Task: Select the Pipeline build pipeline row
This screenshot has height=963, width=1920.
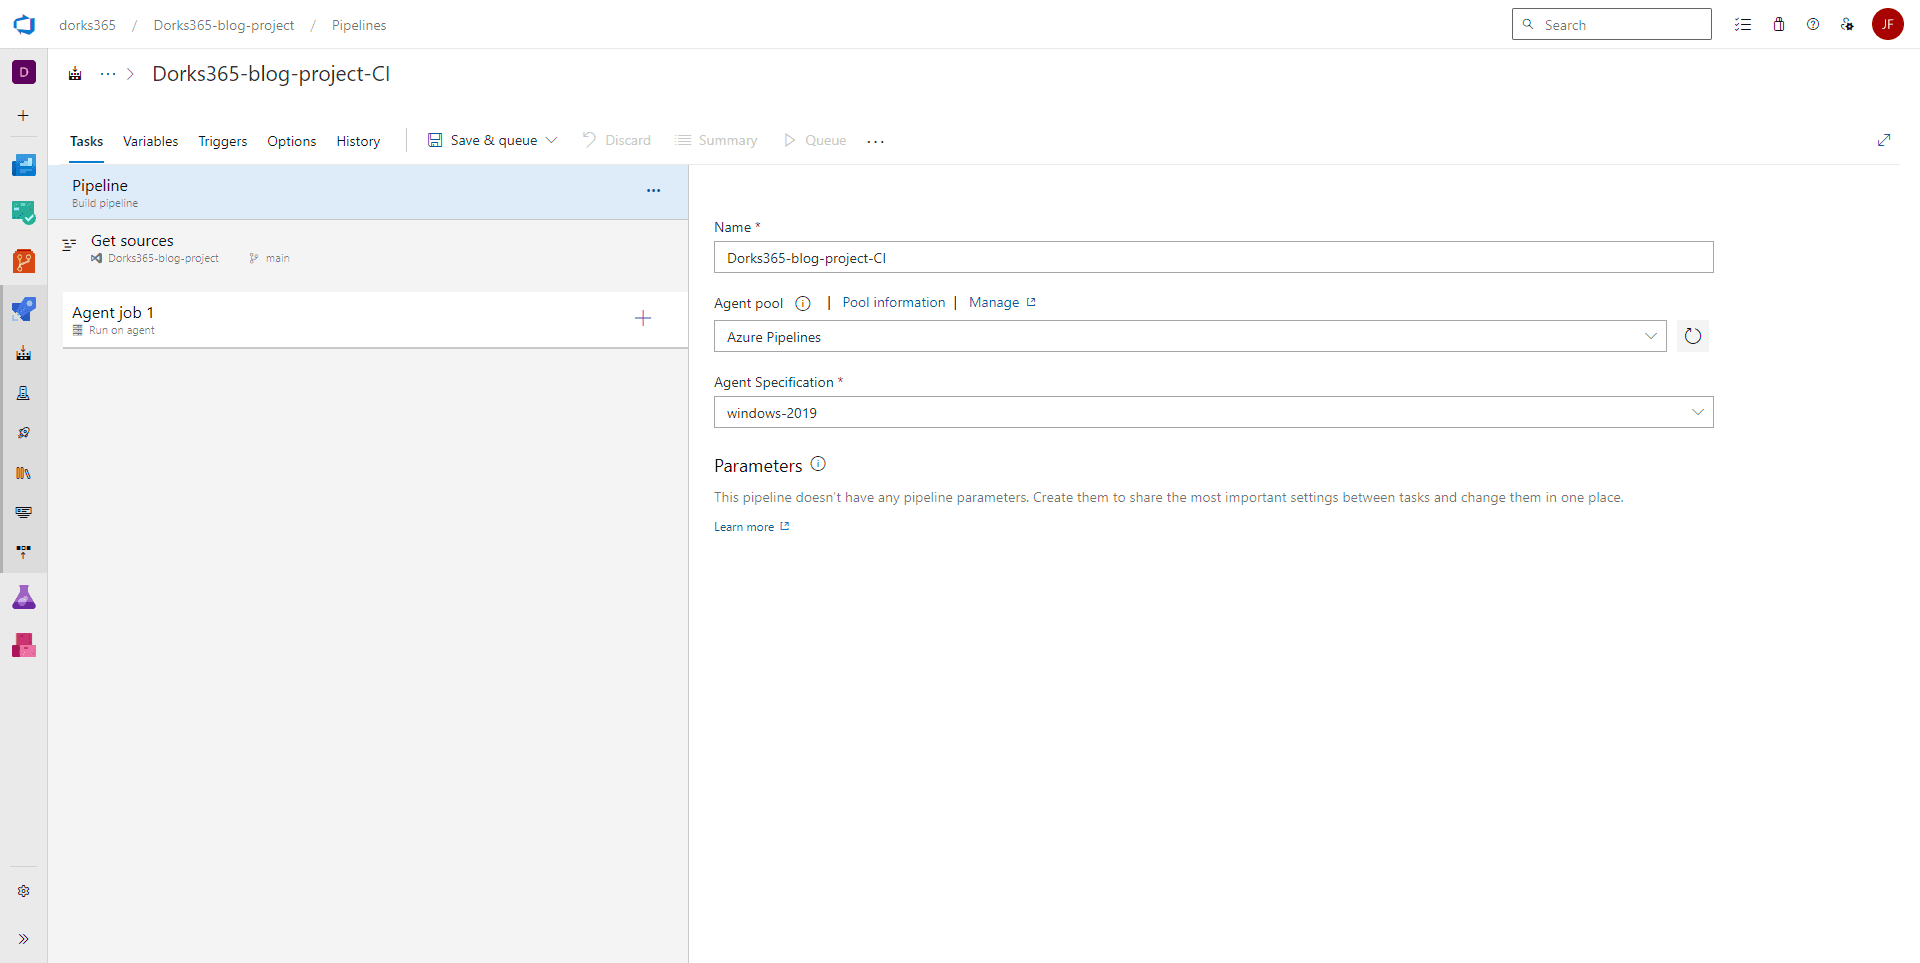Action: coord(368,192)
